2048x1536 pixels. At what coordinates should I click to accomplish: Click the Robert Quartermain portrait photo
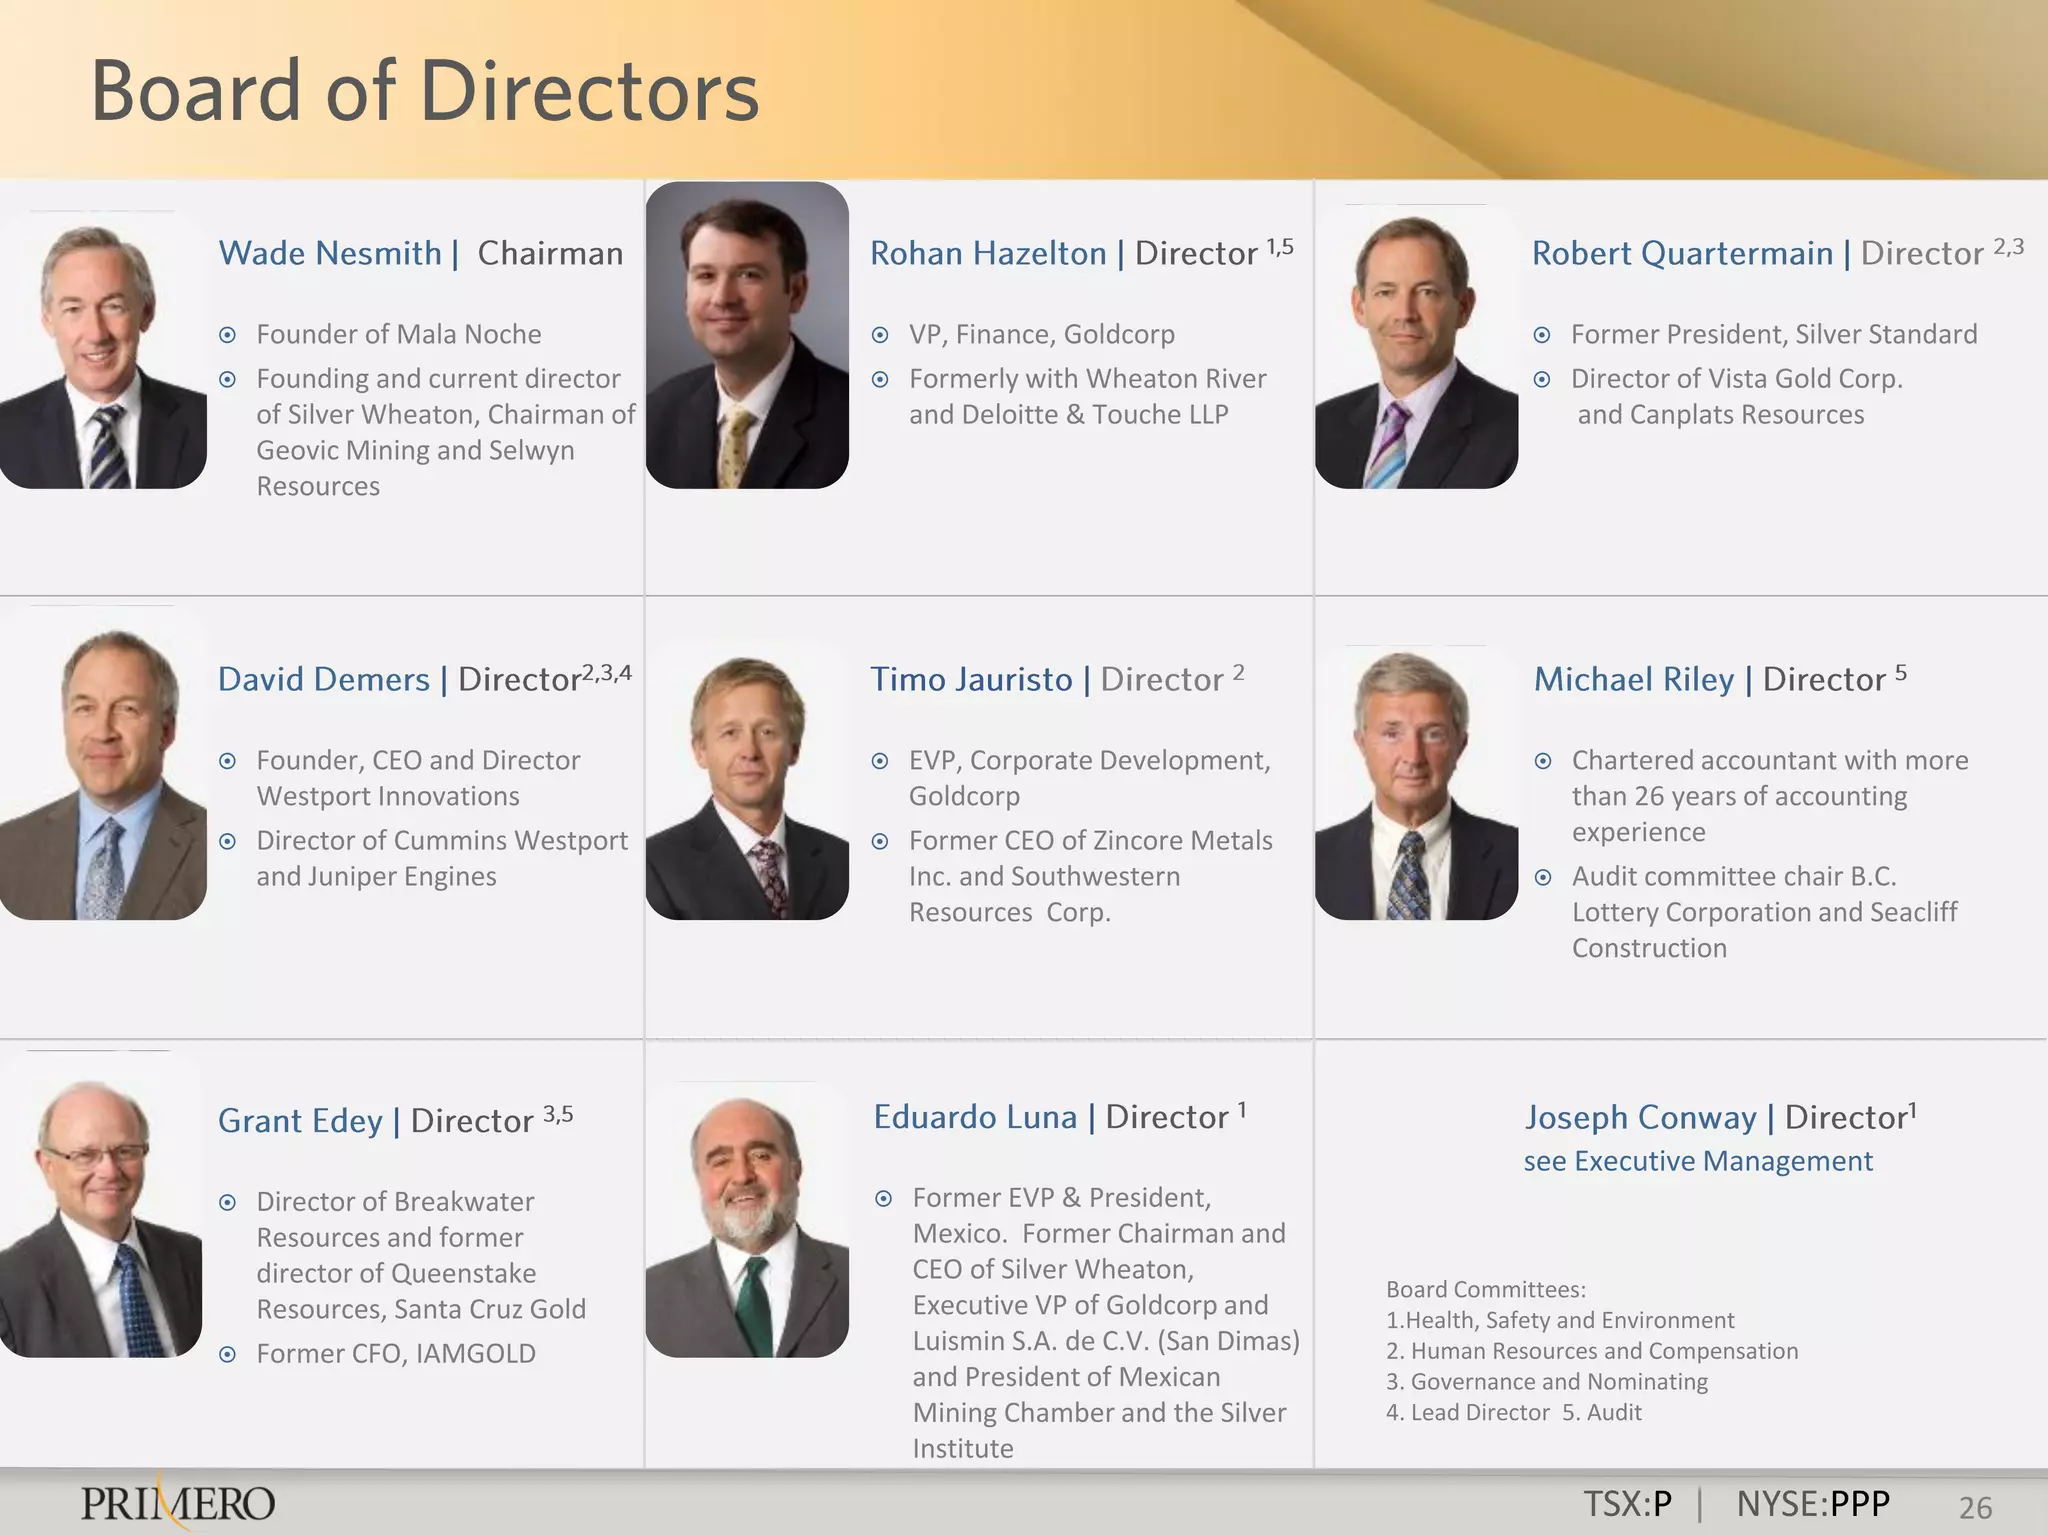coord(1416,347)
